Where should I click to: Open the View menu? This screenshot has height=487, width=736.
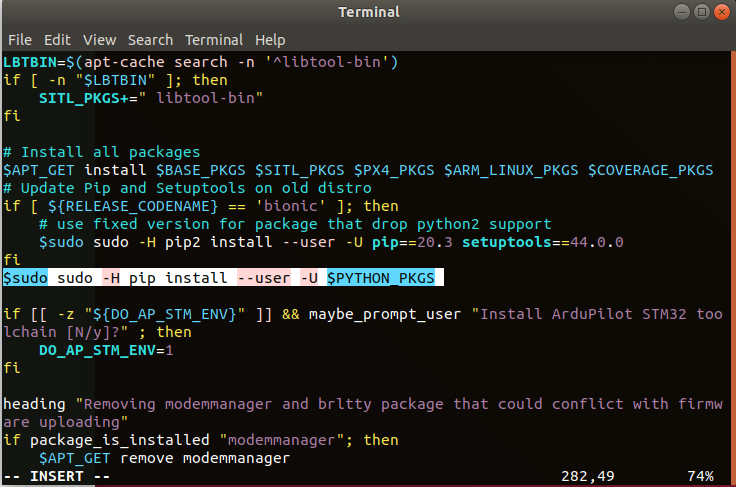tap(99, 40)
